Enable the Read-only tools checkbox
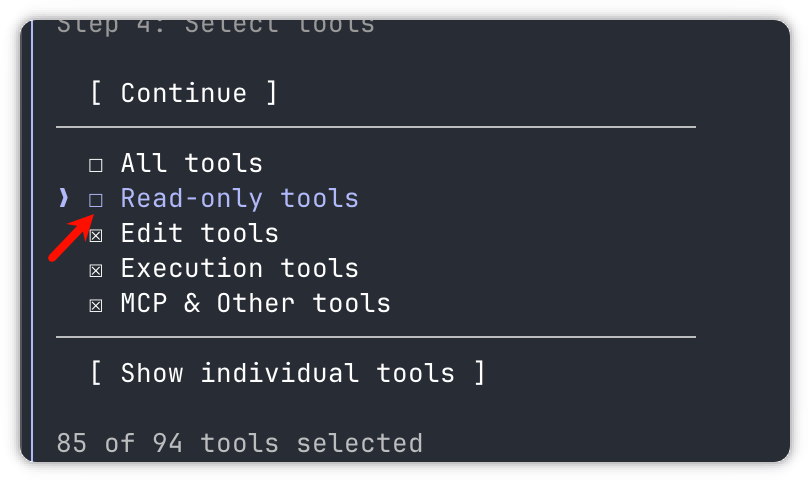 96,200
